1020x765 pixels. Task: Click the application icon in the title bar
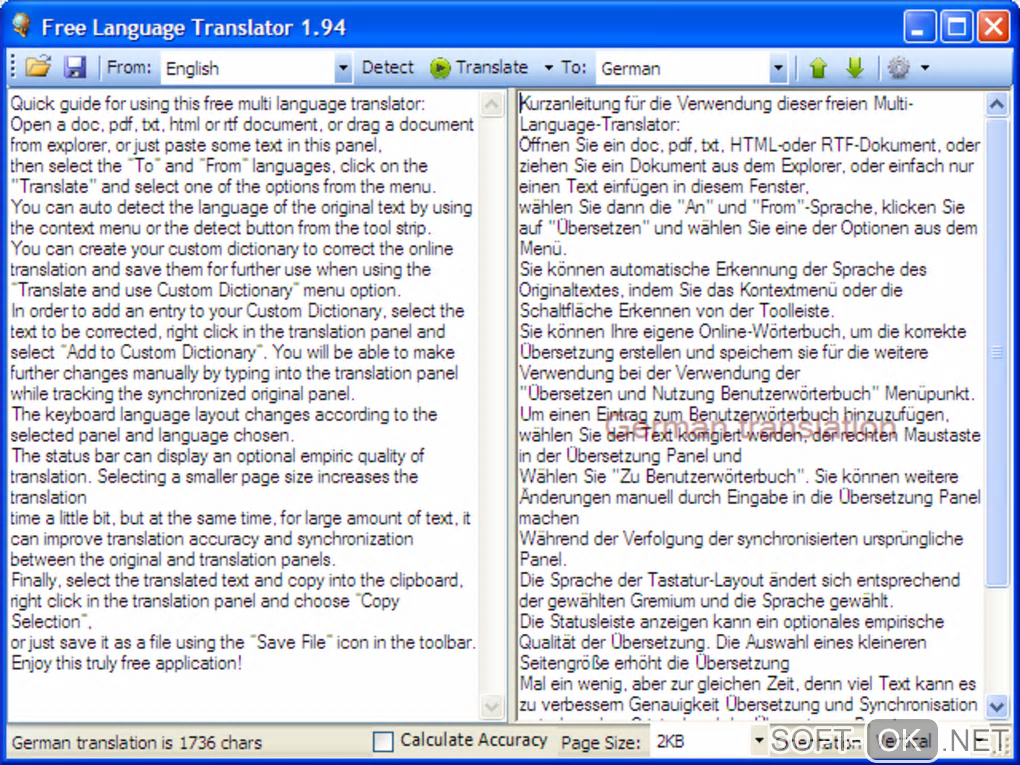click(x=21, y=26)
